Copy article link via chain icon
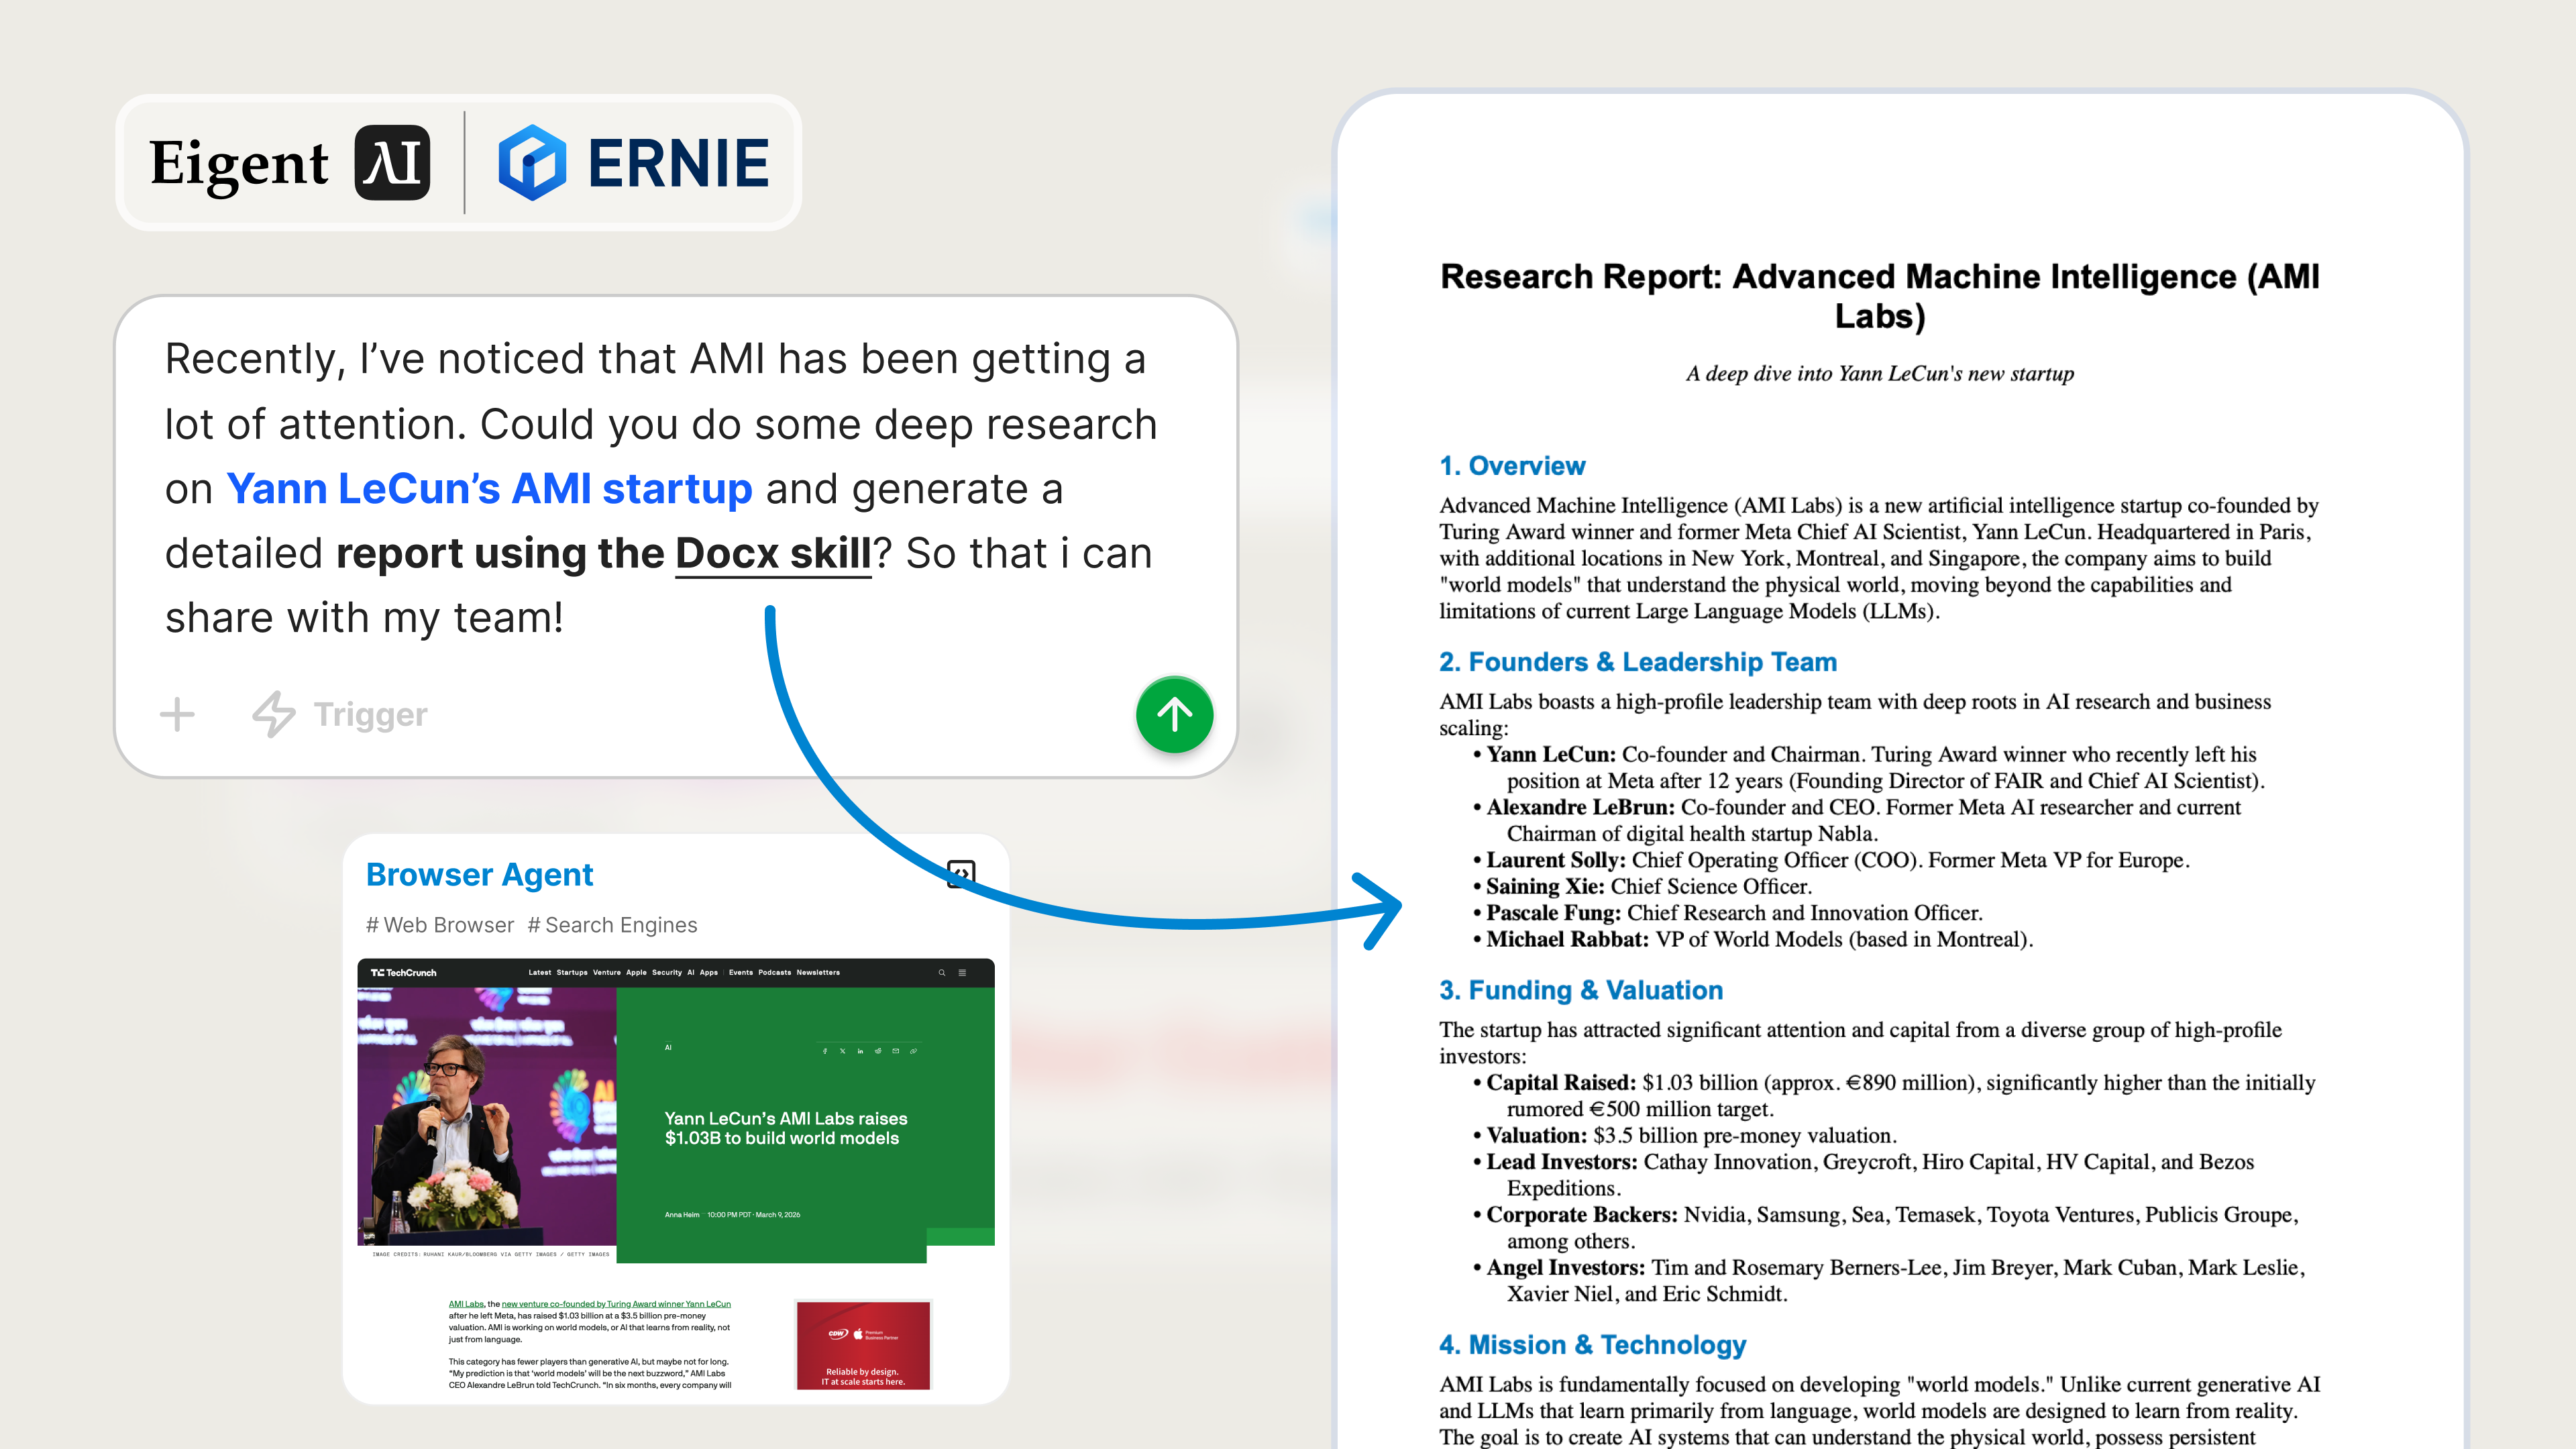The image size is (2576, 1449). (x=913, y=1051)
